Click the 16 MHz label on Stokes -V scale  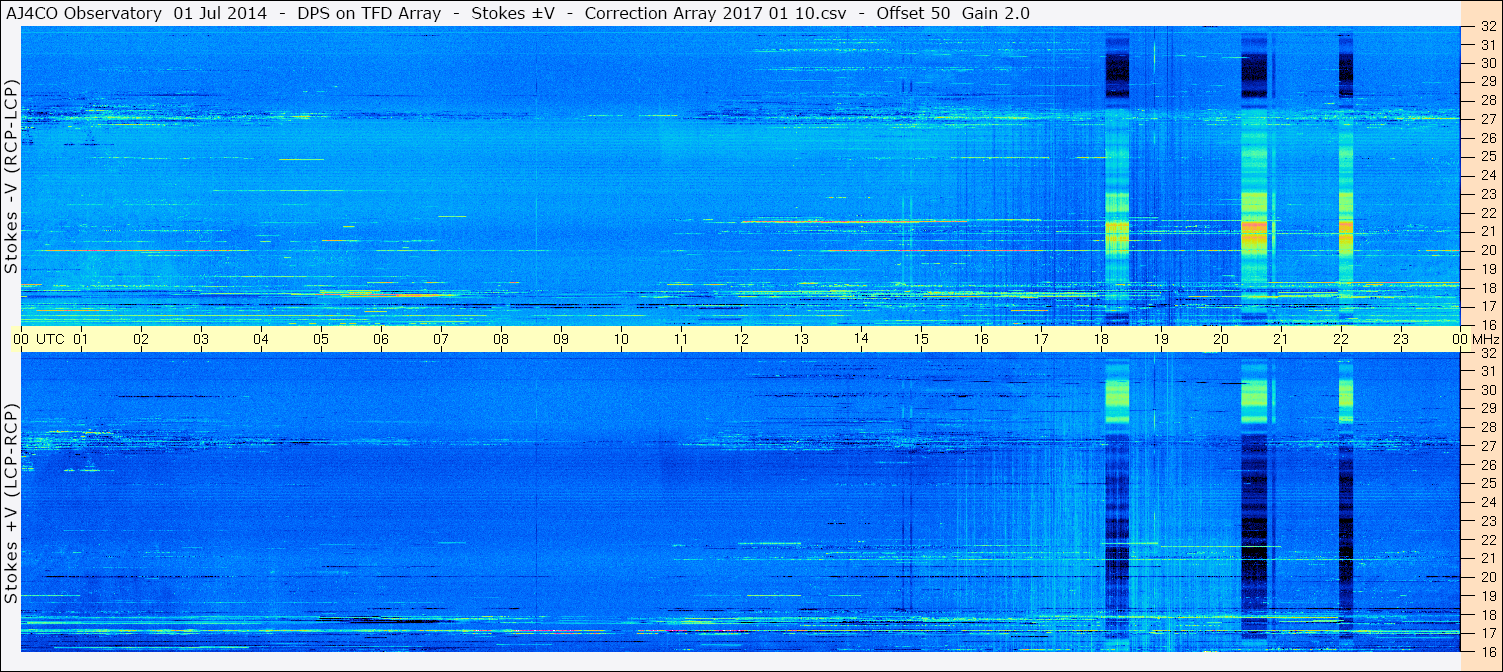(x=1488, y=325)
